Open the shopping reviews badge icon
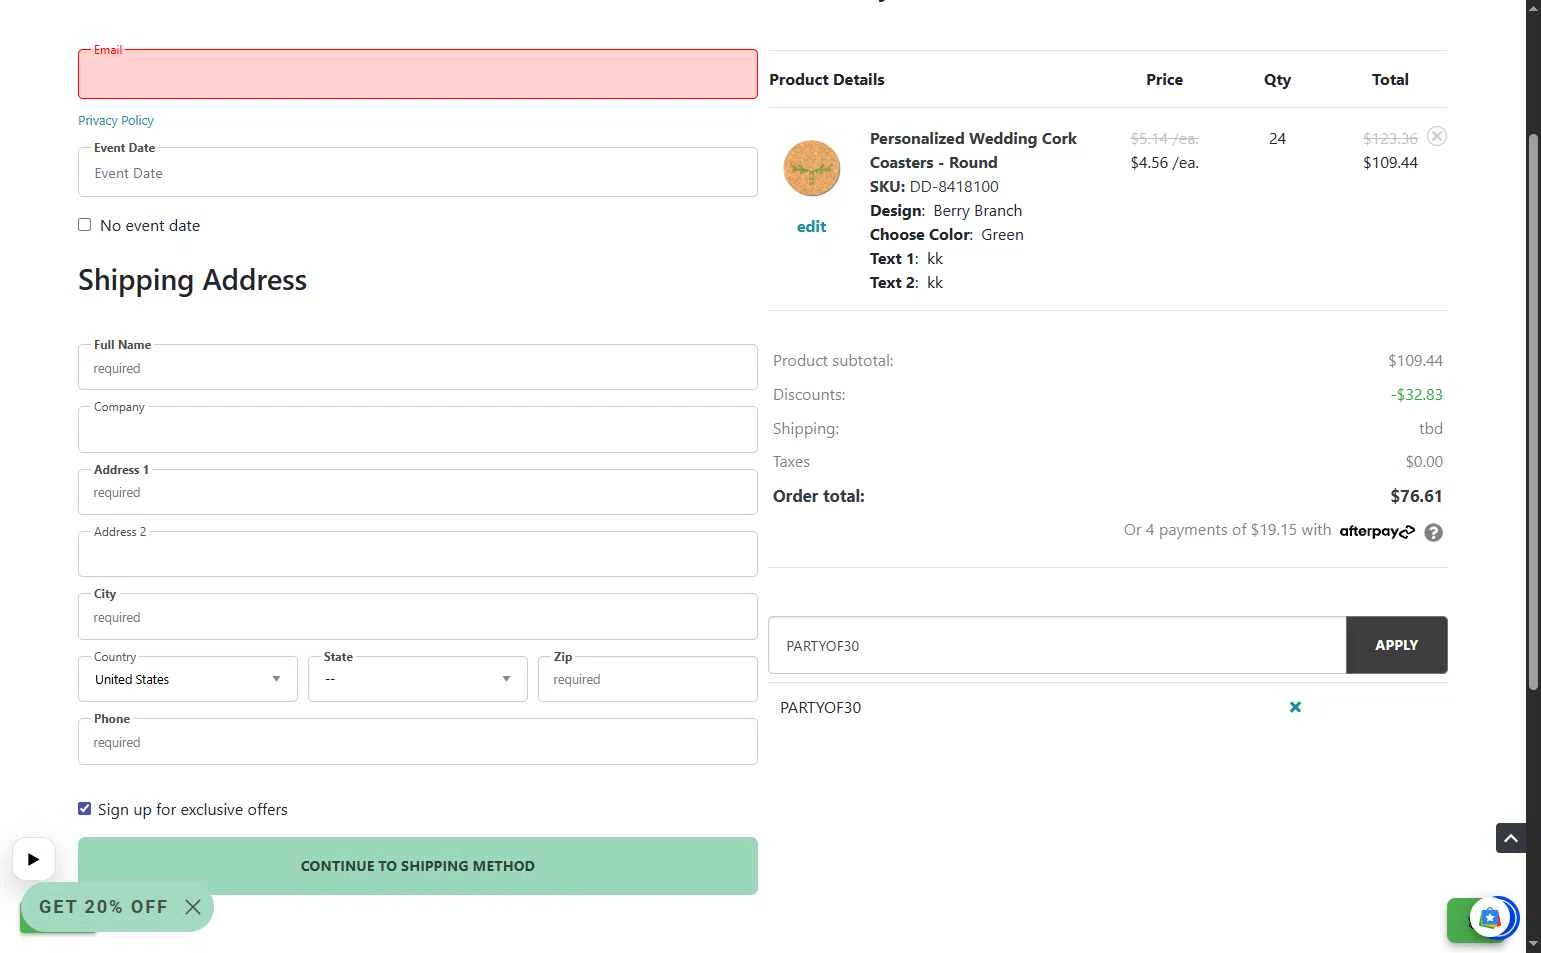The width and height of the screenshot is (1541, 953). tap(1491, 918)
